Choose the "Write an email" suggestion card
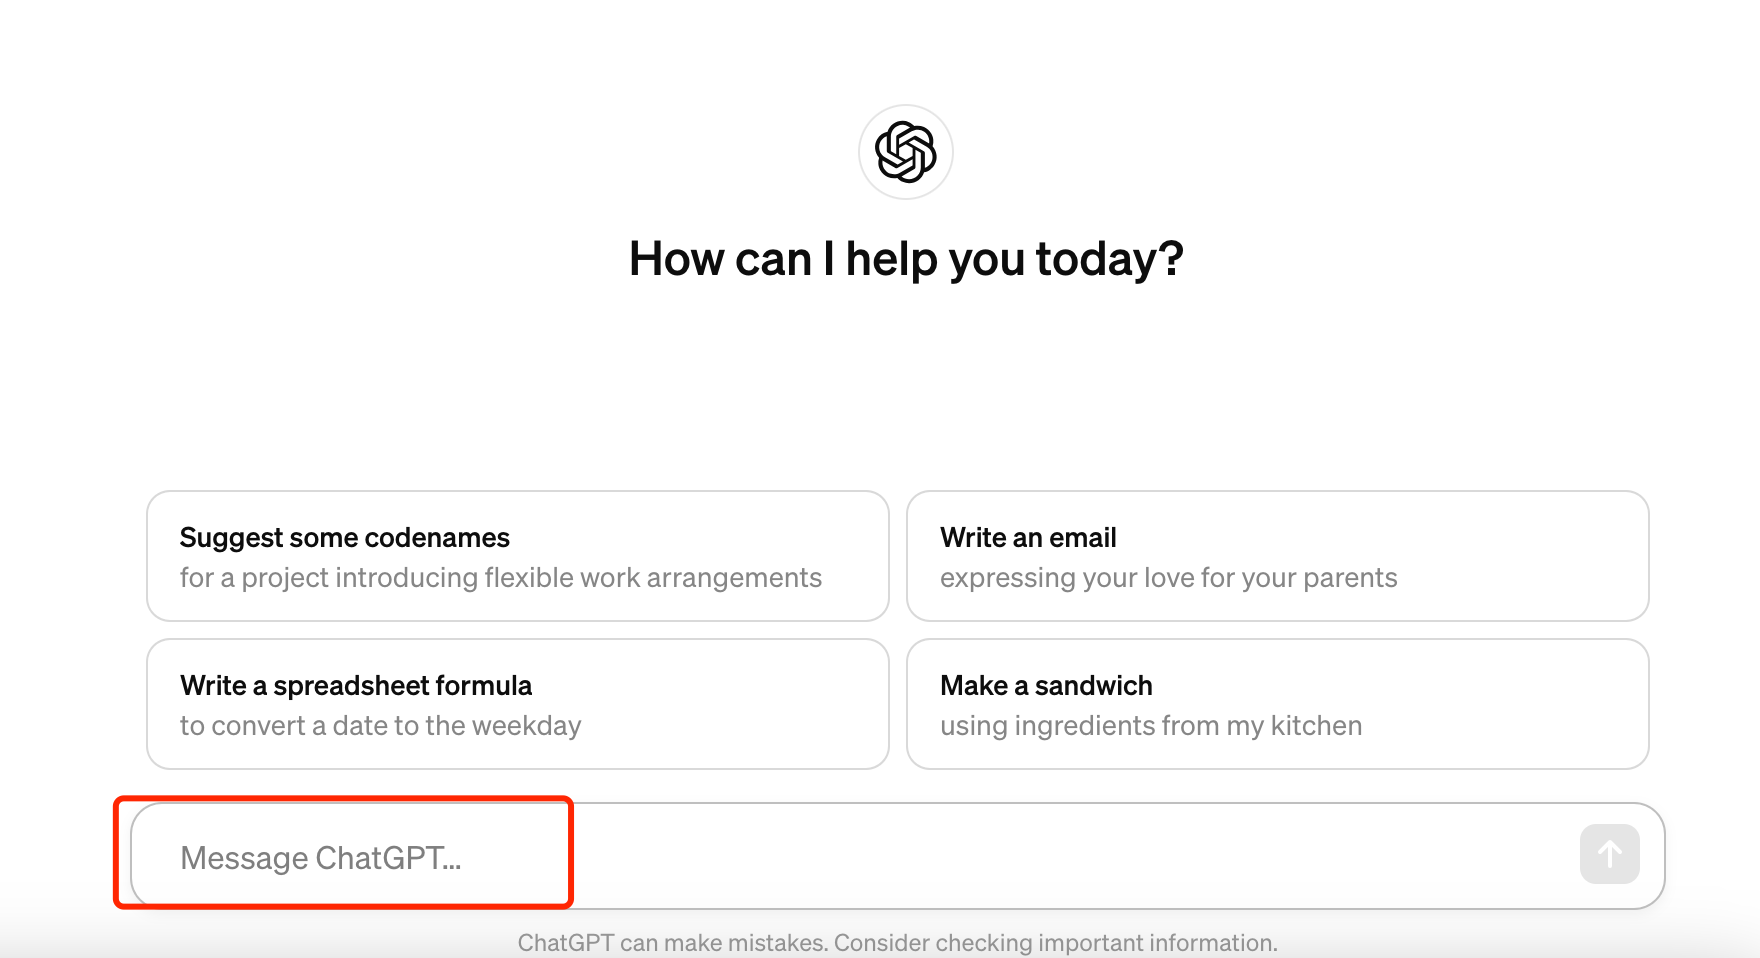Viewport: 1760px width, 958px height. pos(1277,556)
